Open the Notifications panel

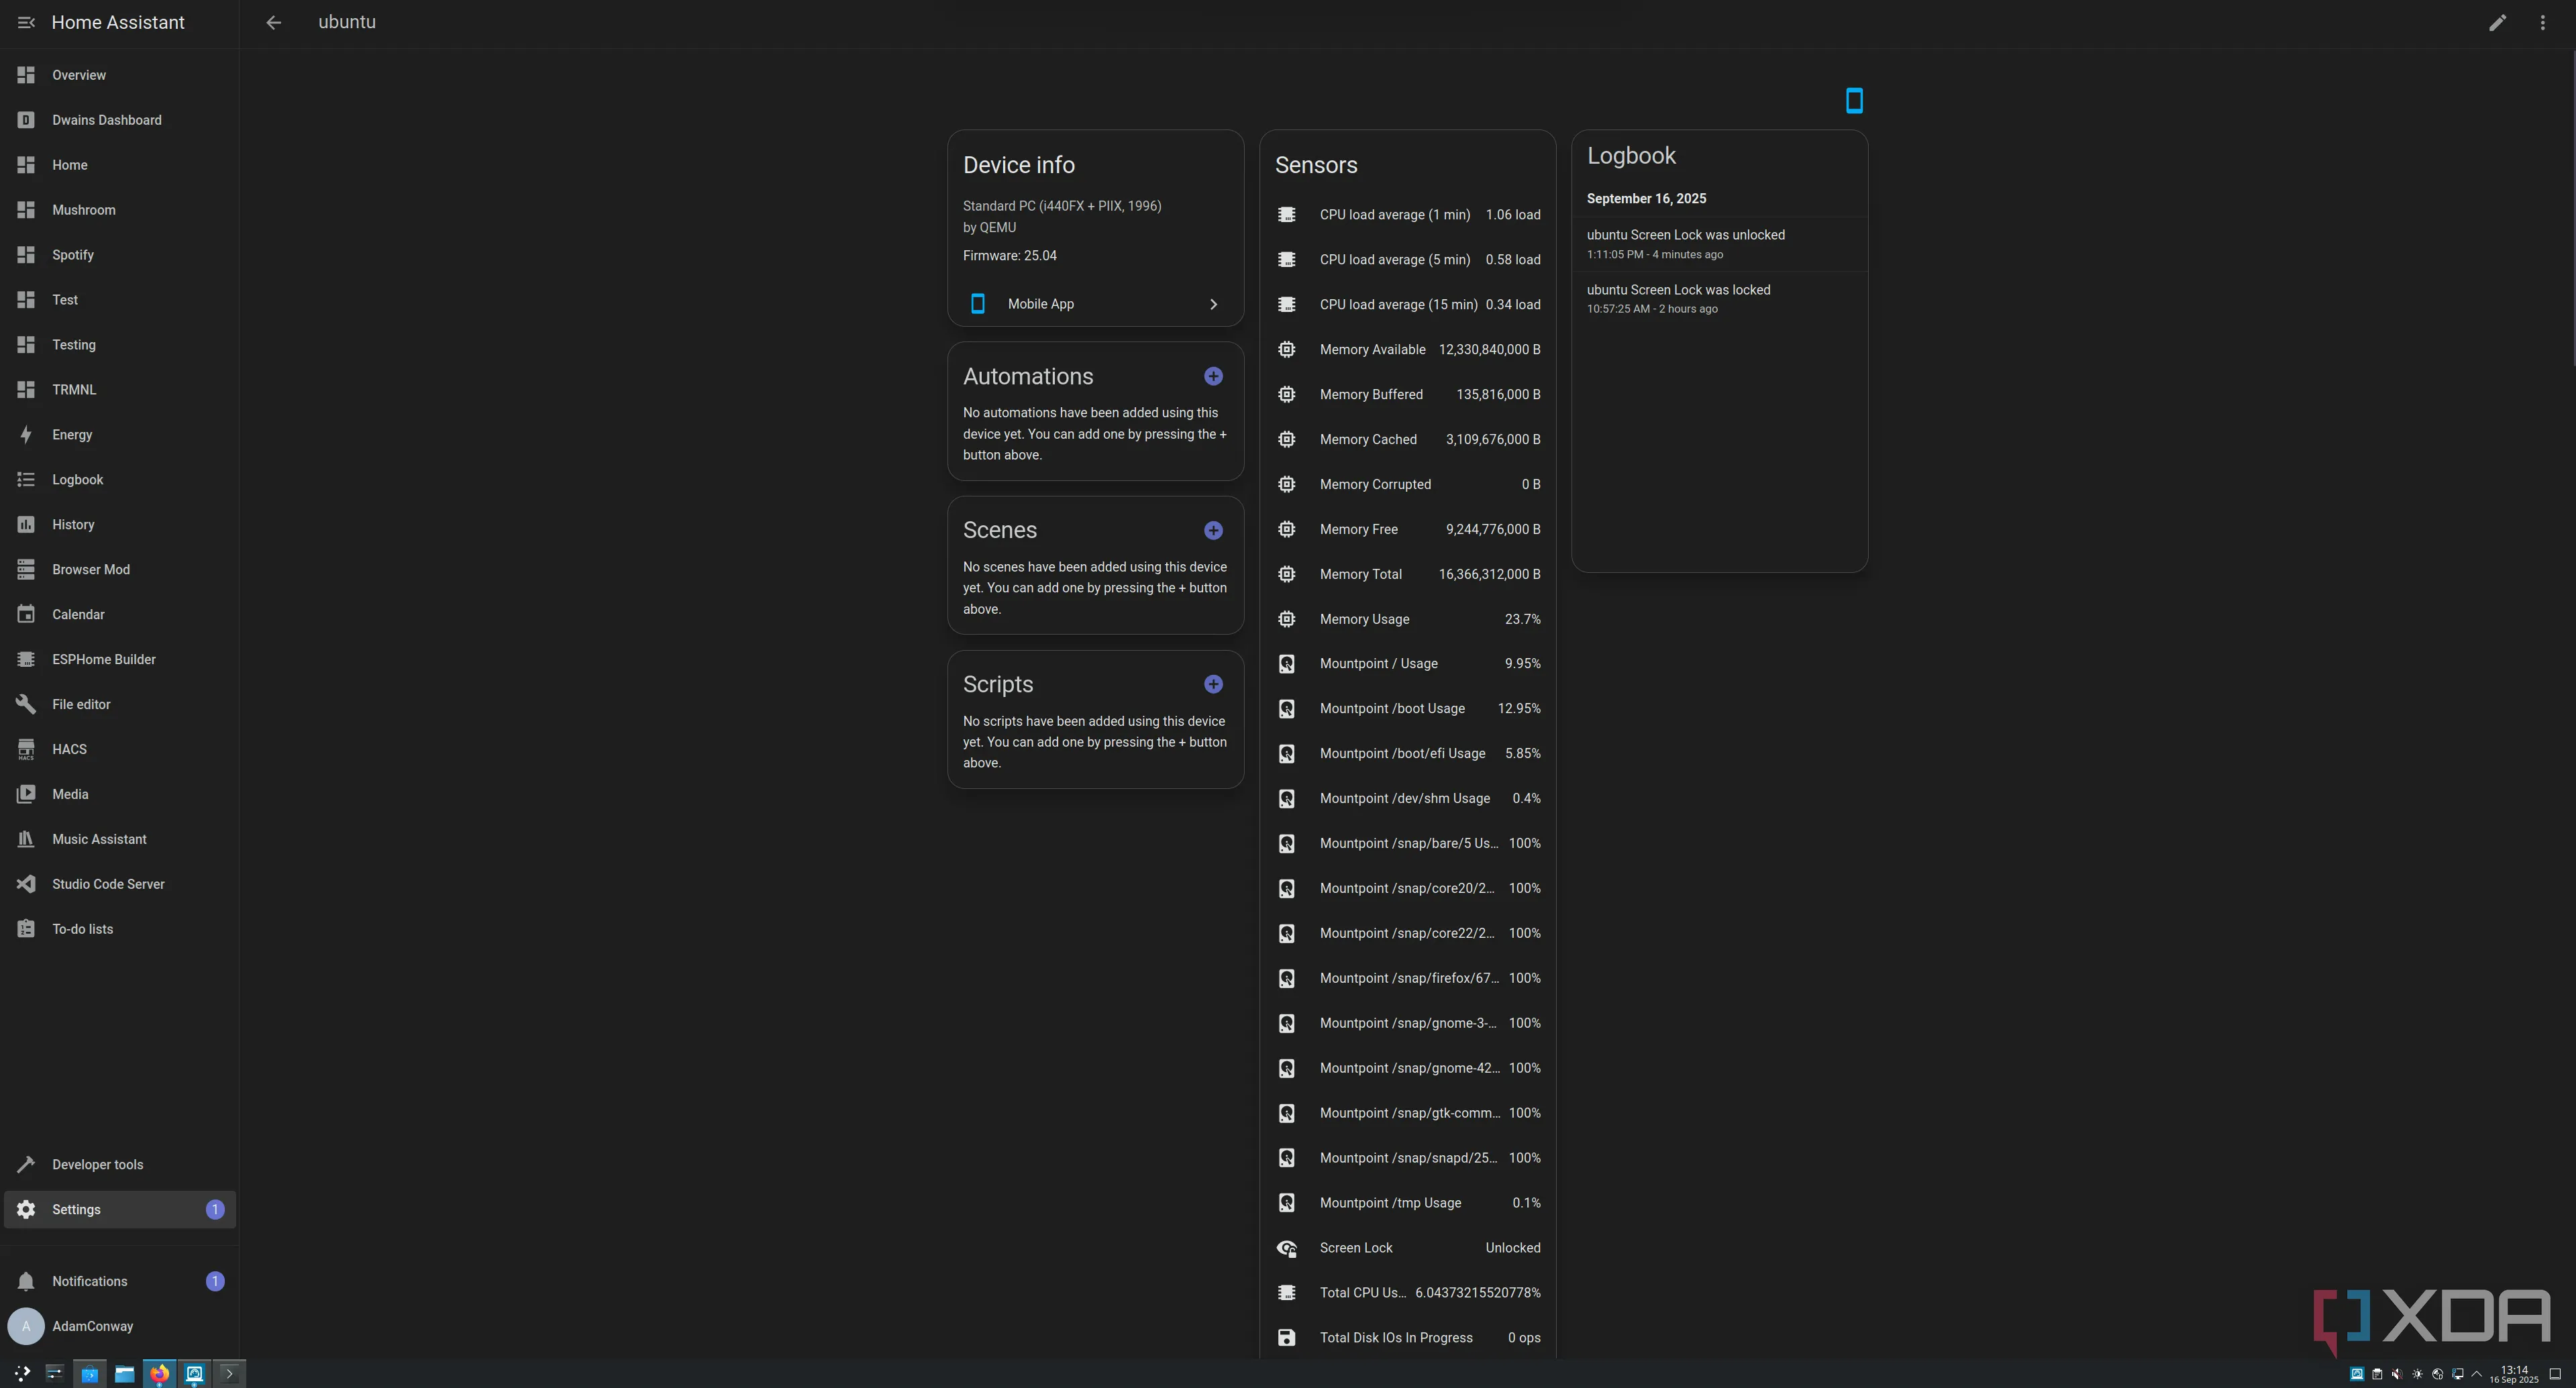coord(89,1281)
